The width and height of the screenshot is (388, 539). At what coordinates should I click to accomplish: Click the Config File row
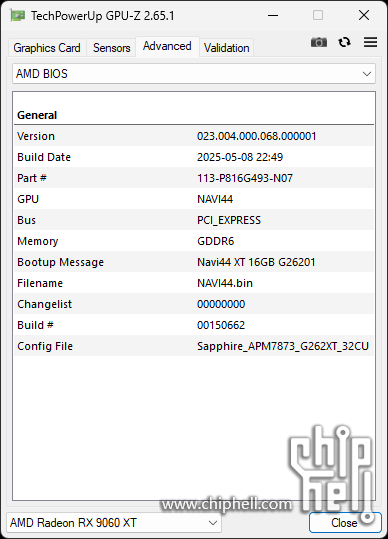pyautogui.click(x=194, y=346)
